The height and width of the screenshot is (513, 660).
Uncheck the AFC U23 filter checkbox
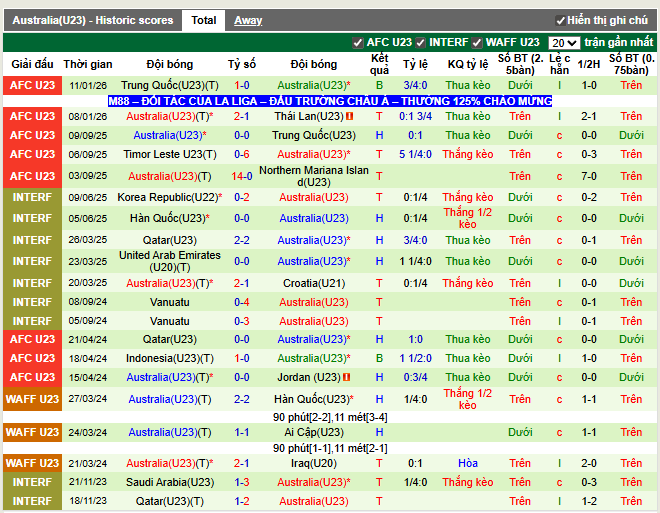coord(358,43)
